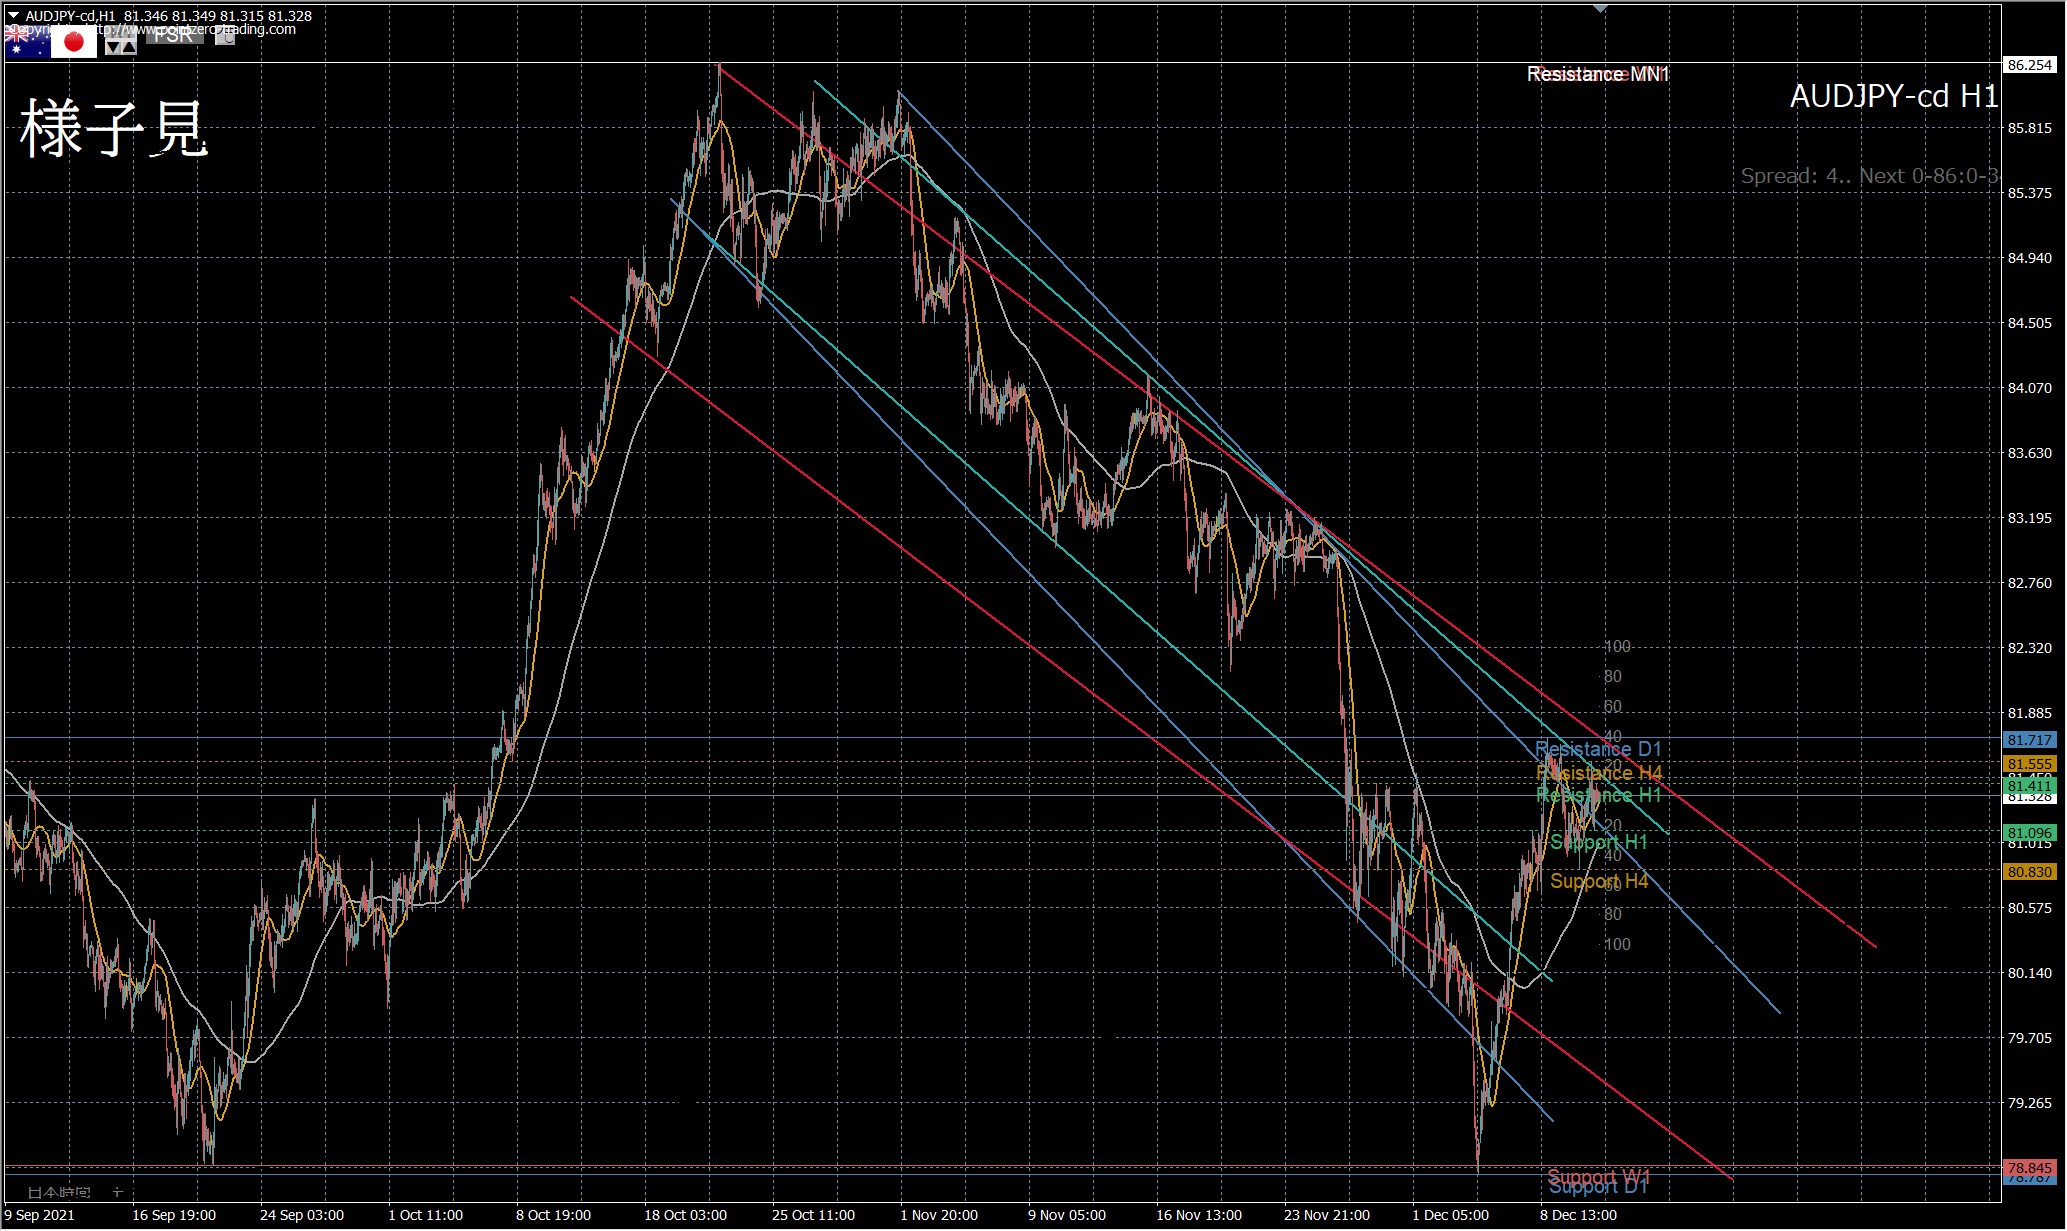Toggle the FSR button
This screenshot has width=2067, height=1231.
pyautogui.click(x=174, y=35)
